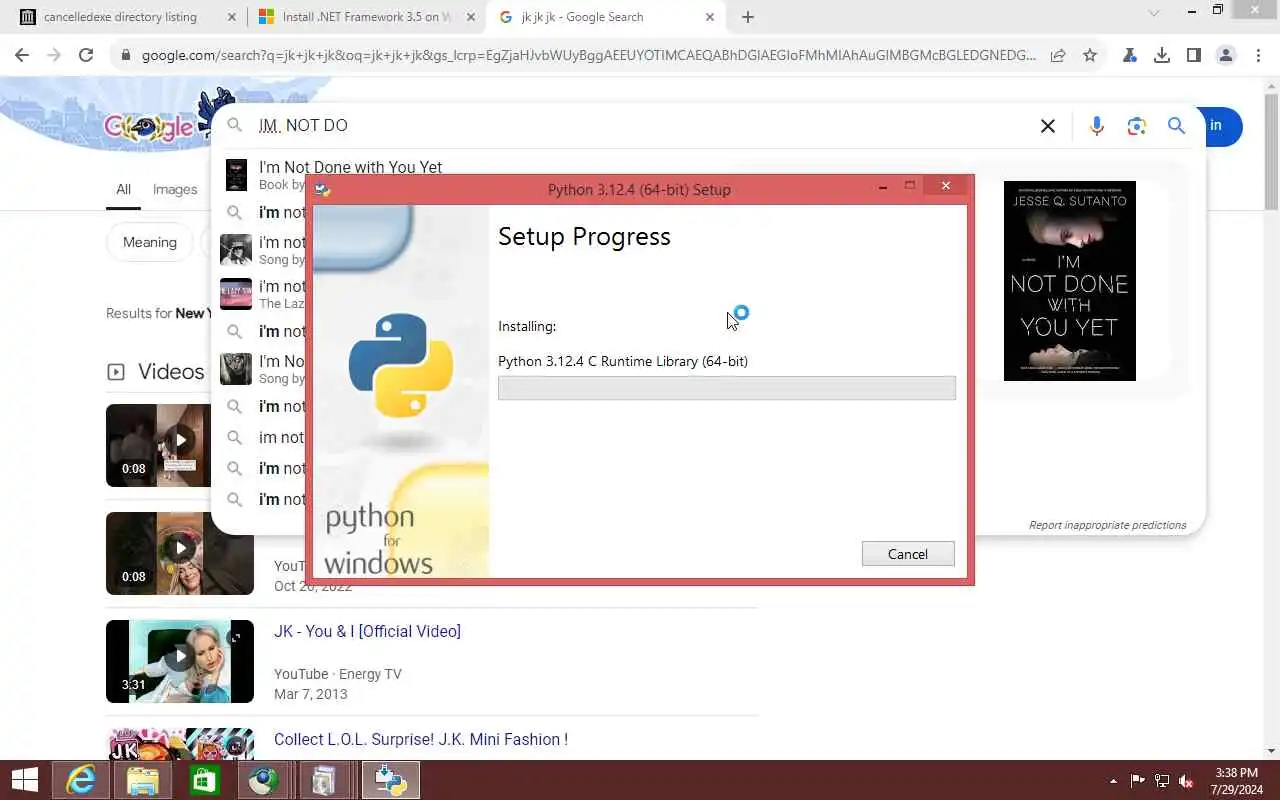Click the Chrome address bar URL

tap(588, 56)
